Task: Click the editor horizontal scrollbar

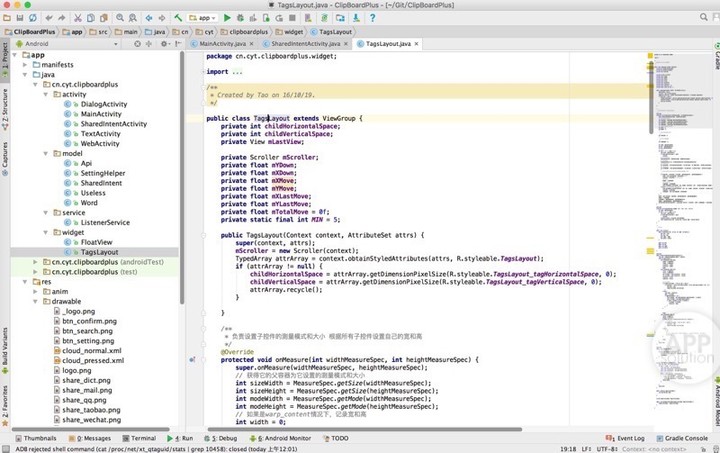Action: 365,430
